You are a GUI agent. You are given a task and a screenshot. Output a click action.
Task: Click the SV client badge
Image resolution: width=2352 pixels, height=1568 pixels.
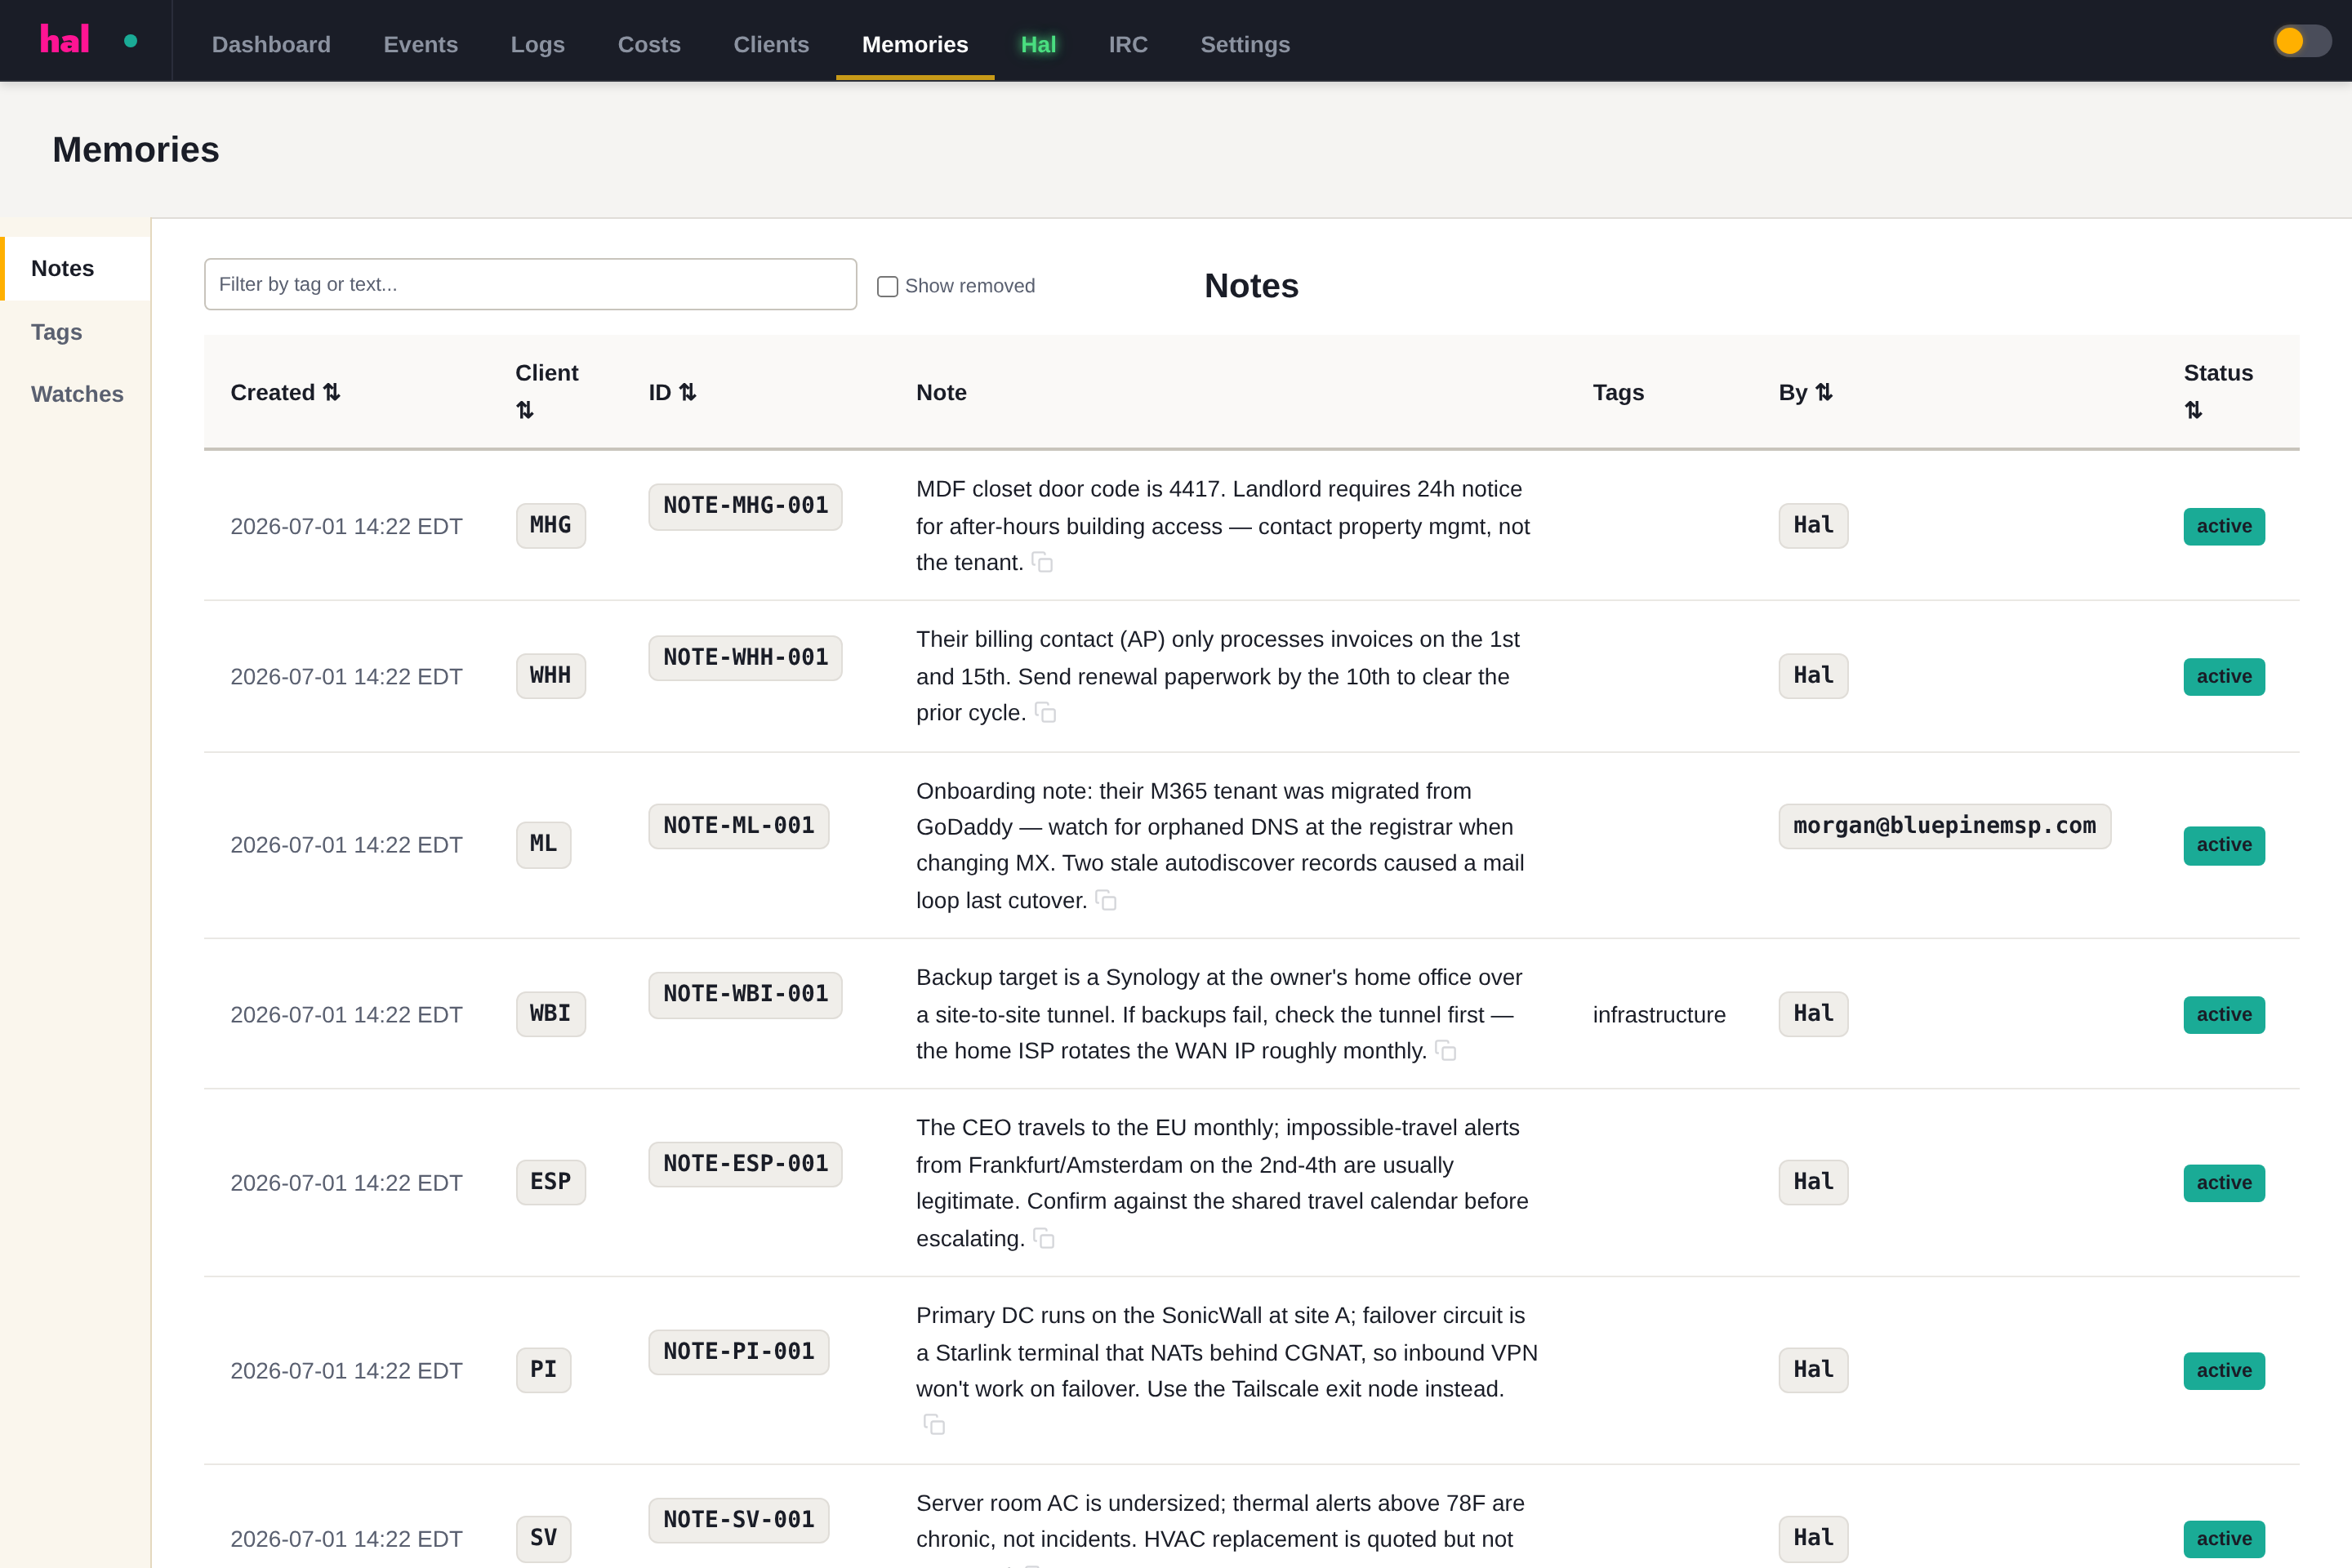pyautogui.click(x=543, y=1537)
